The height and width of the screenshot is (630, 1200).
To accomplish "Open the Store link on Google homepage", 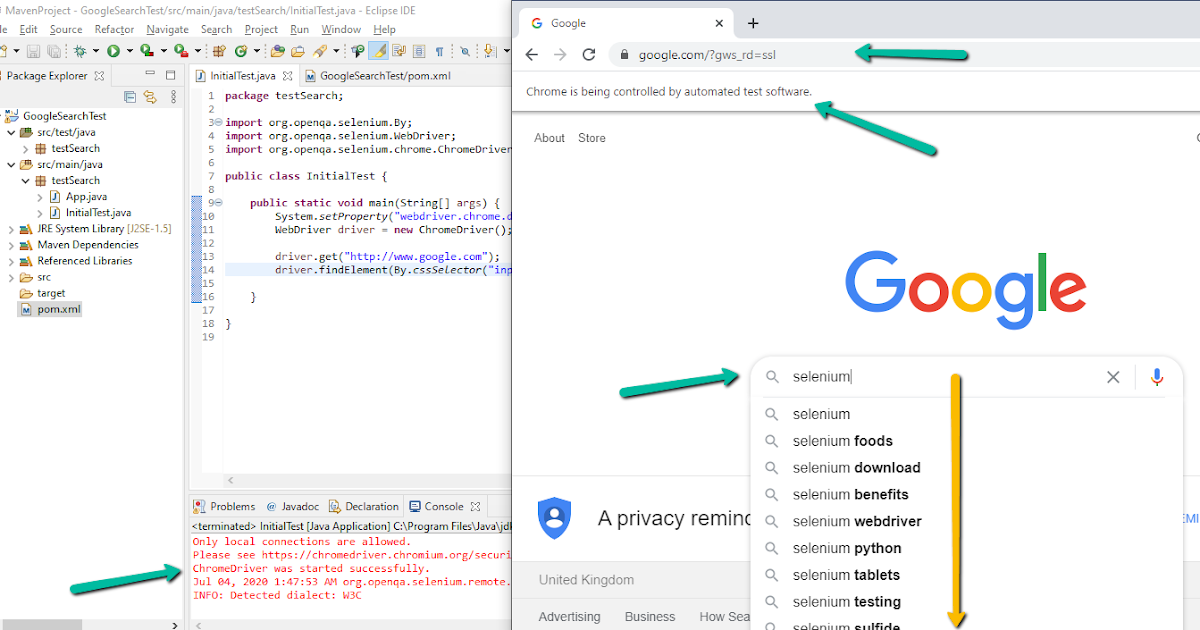I will tap(591, 138).
